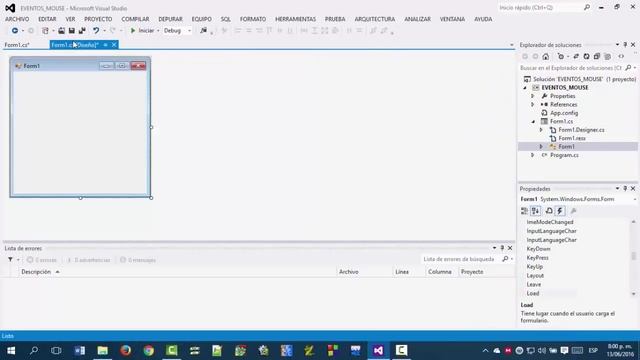Collapse the EVENTOS_MOUSE project node
Image resolution: width=640 pixels, height=360 pixels.
525,88
